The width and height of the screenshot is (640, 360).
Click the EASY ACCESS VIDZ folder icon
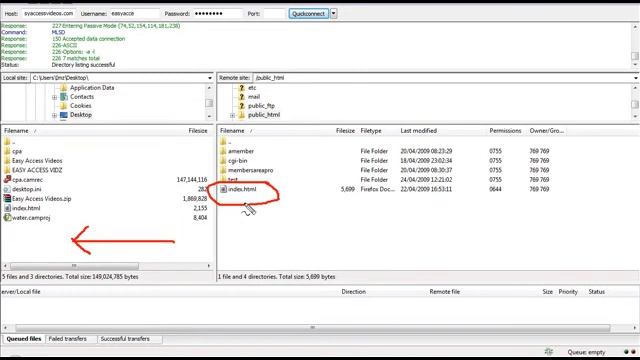coord(7,170)
